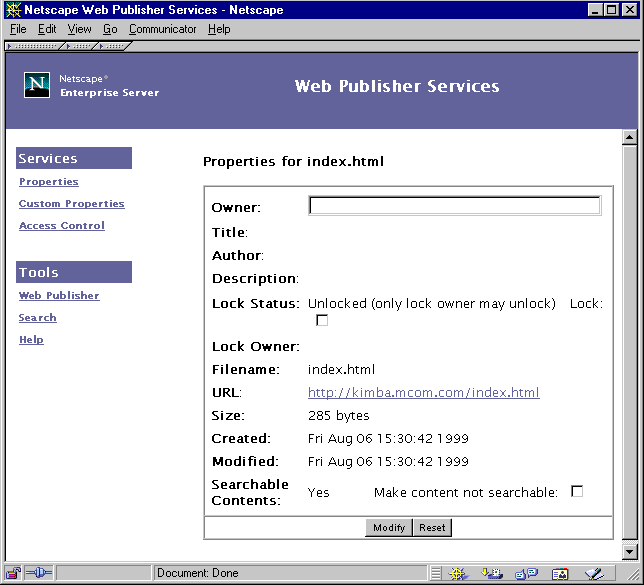Open the Web Publisher link under Tools
644x585 pixels.
[59, 295]
